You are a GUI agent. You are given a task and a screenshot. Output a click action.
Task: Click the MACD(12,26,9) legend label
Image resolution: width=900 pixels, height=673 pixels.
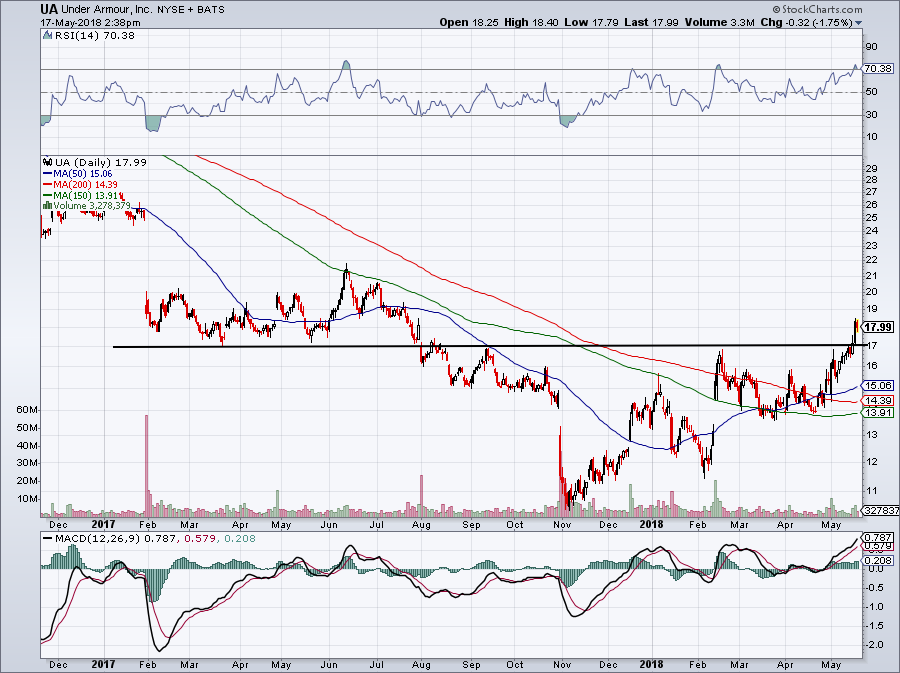tap(98, 539)
